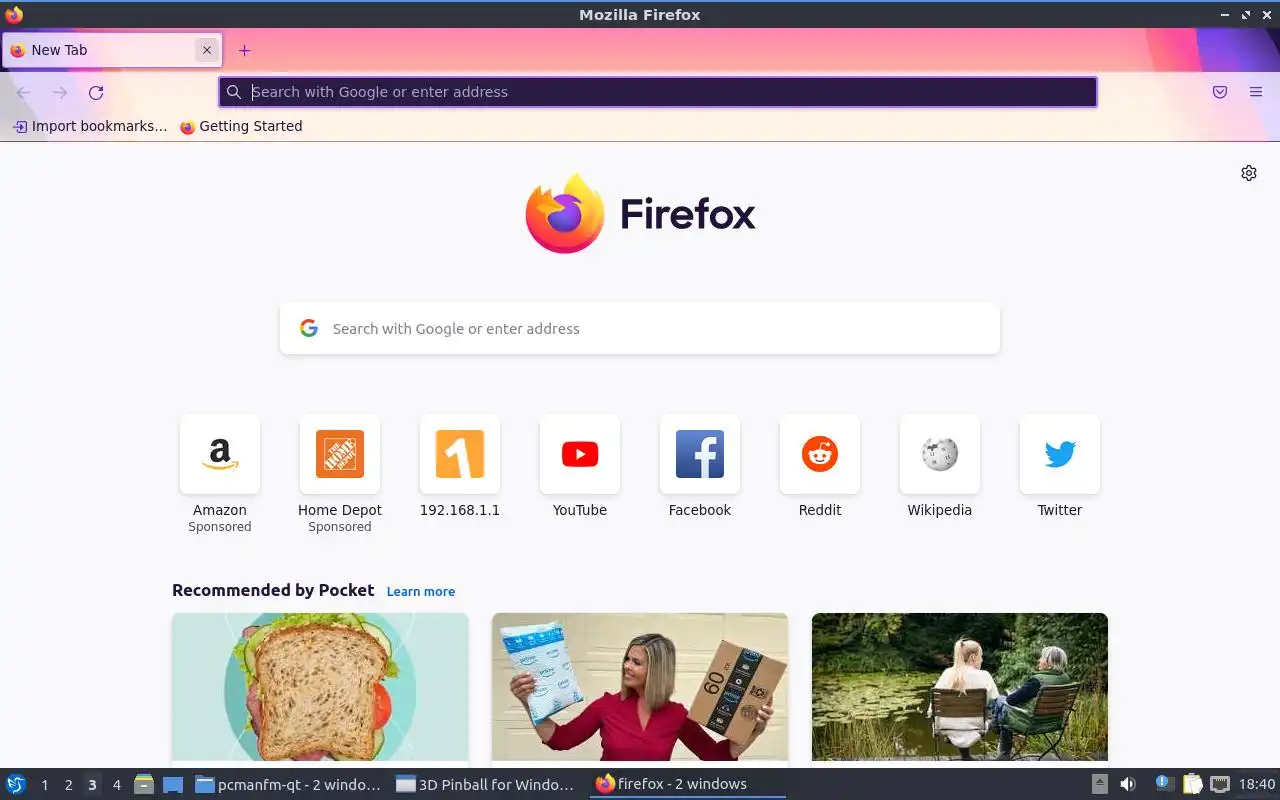Open the file manager launcher in taskbar
Image resolution: width=1280 pixels, height=800 pixels.
tap(144, 784)
